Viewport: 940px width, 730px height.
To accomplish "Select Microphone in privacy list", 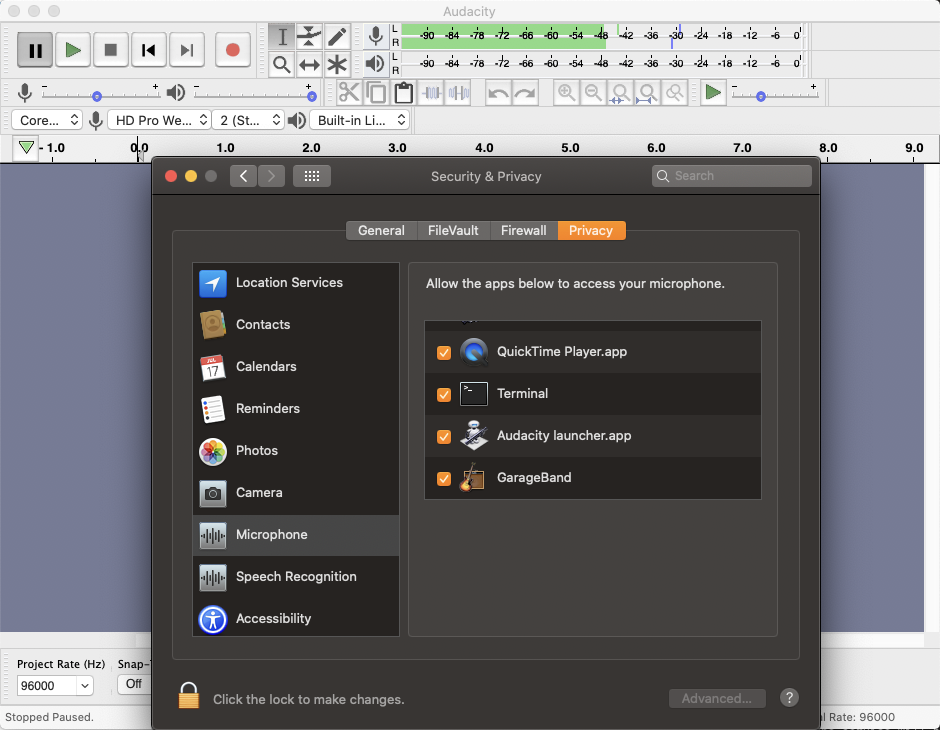I will [296, 535].
